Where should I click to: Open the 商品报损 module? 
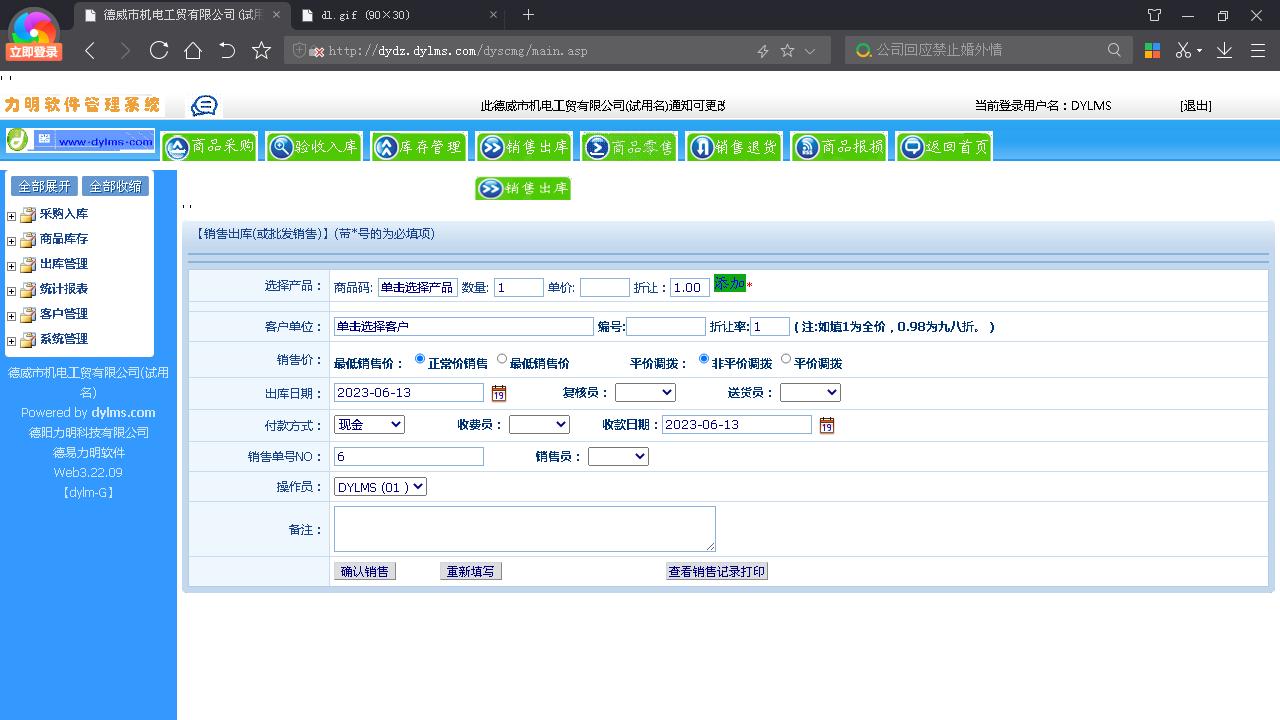point(839,145)
